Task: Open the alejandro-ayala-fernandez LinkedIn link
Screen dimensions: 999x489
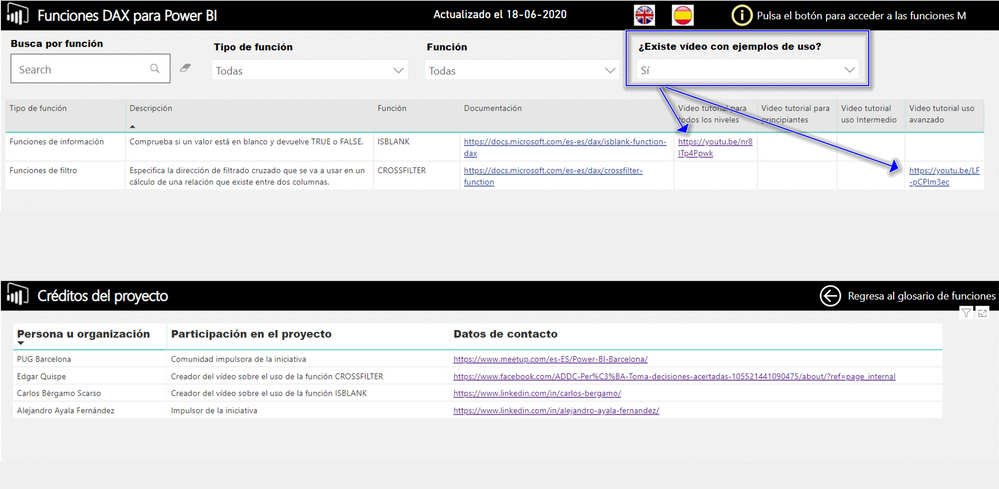Action: pos(556,411)
